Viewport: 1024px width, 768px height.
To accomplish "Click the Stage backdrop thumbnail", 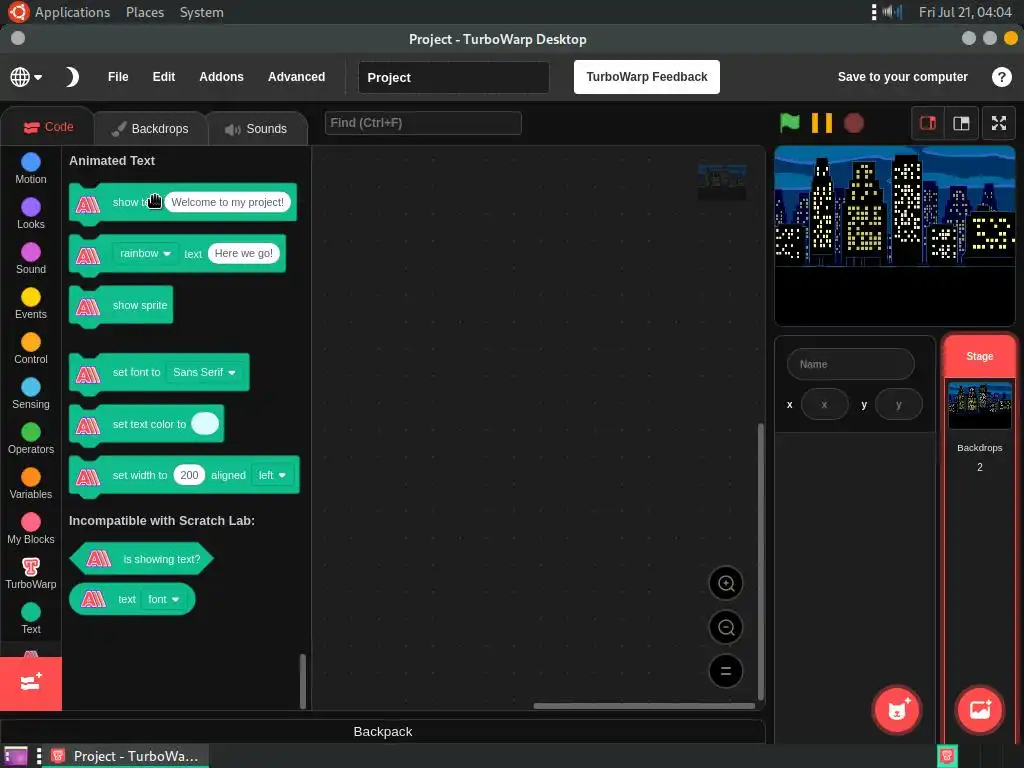I will [980, 406].
